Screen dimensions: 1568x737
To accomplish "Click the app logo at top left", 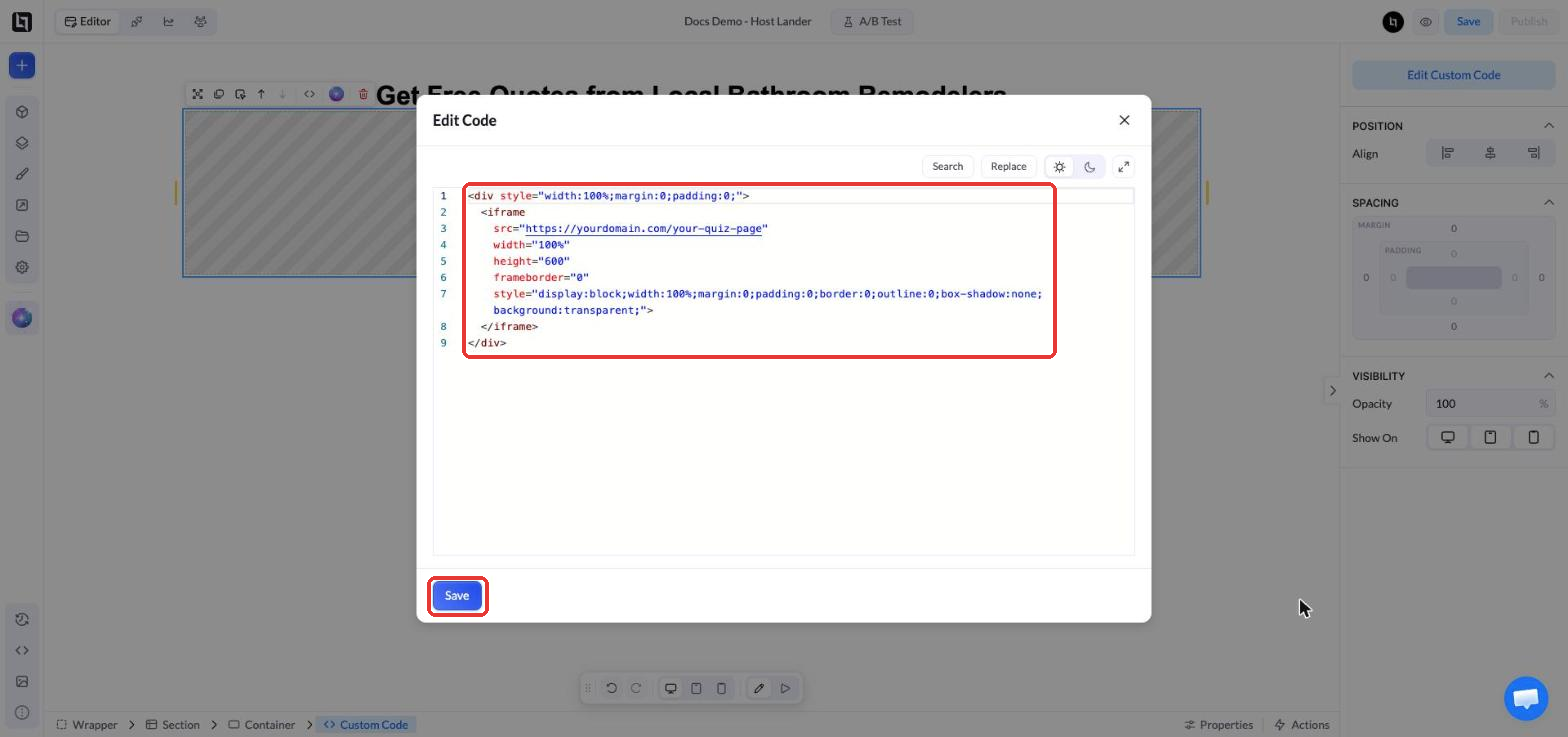I will [x=22, y=21].
